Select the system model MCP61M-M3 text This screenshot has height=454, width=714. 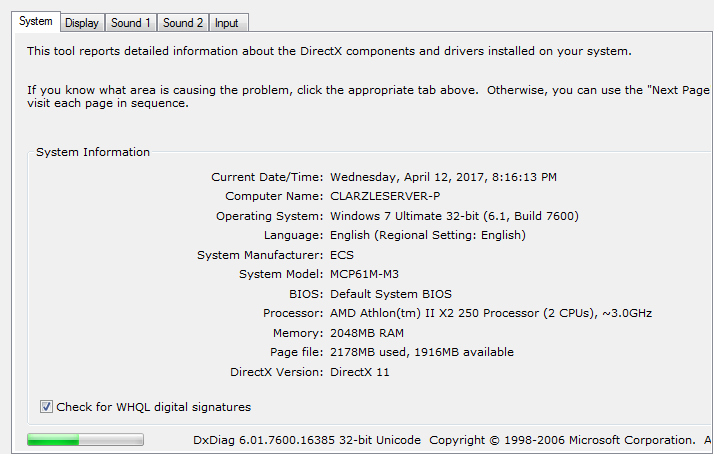point(365,274)
